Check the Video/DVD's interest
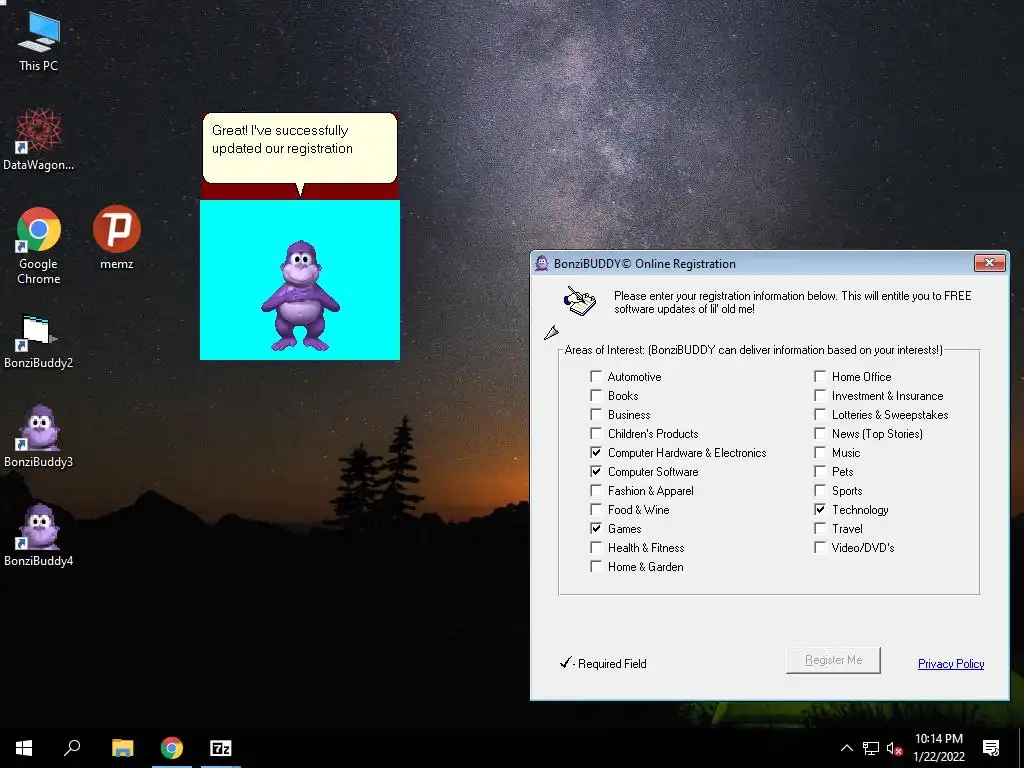Viewport: 1024px width, 768px height. pyautogui.click(x=820, y=547)
